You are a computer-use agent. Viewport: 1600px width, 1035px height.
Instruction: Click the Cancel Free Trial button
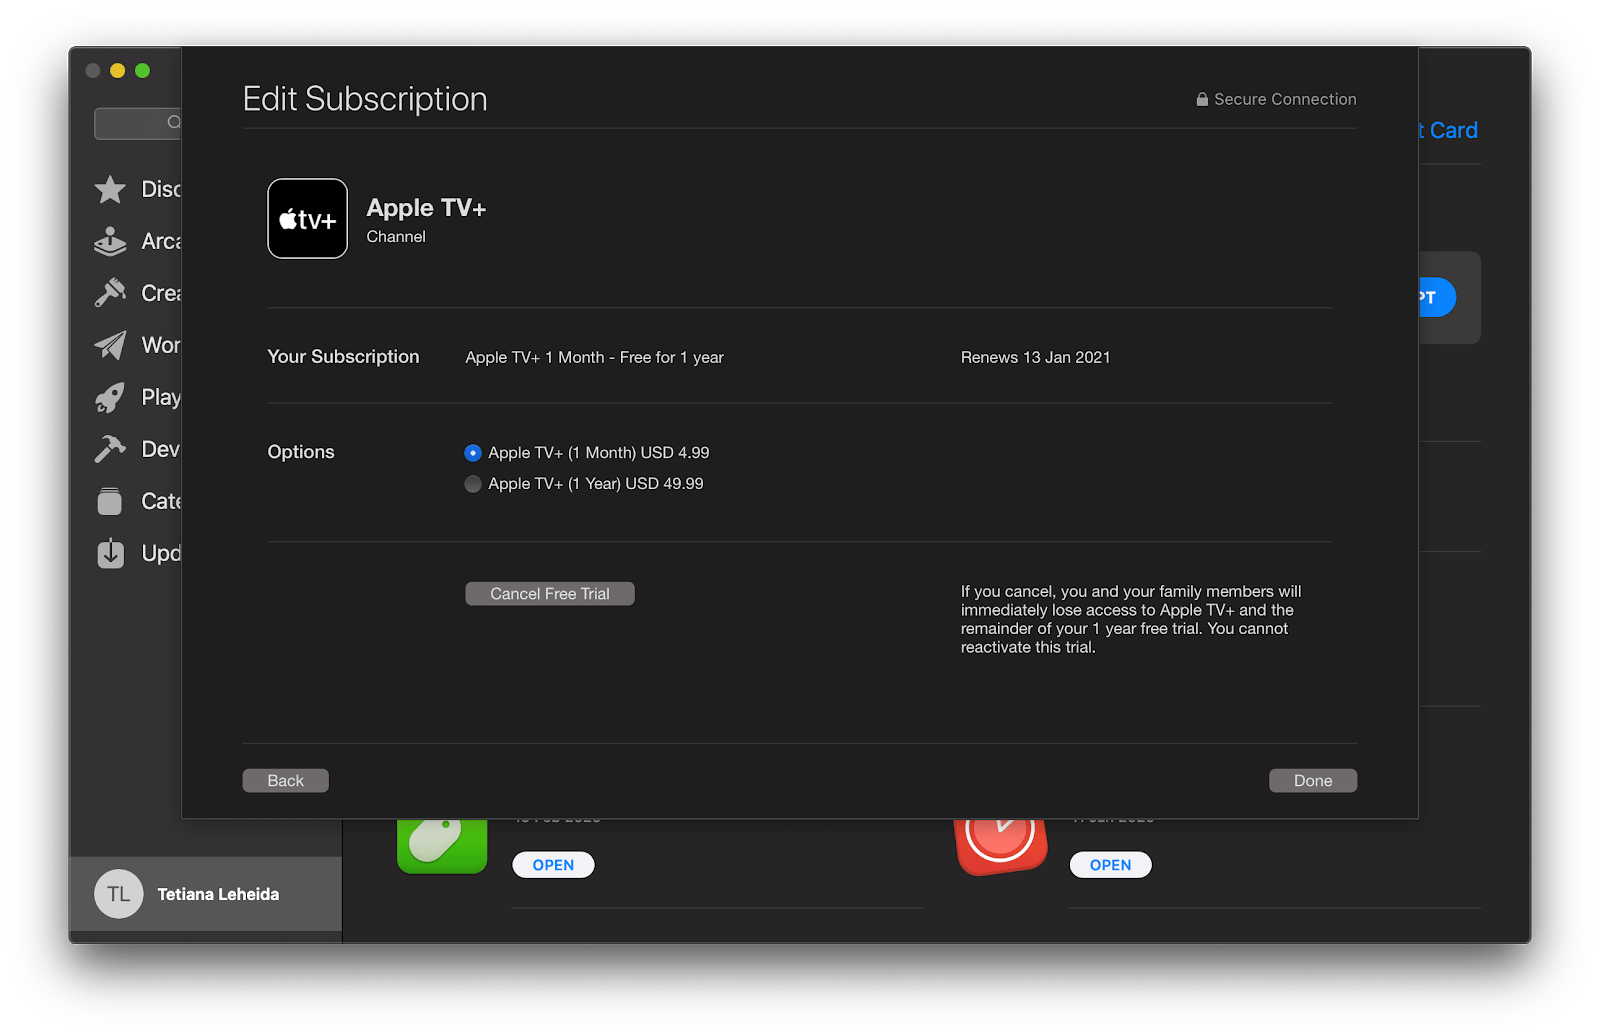coord(549,593)
